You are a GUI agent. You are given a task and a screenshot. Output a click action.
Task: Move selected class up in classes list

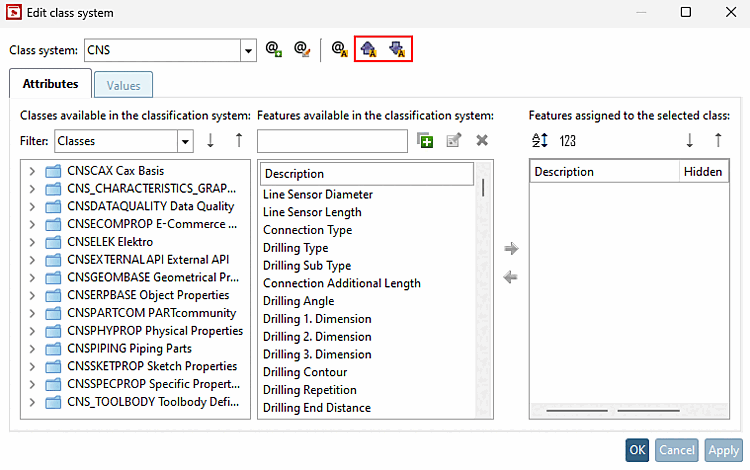pos(239,141)
